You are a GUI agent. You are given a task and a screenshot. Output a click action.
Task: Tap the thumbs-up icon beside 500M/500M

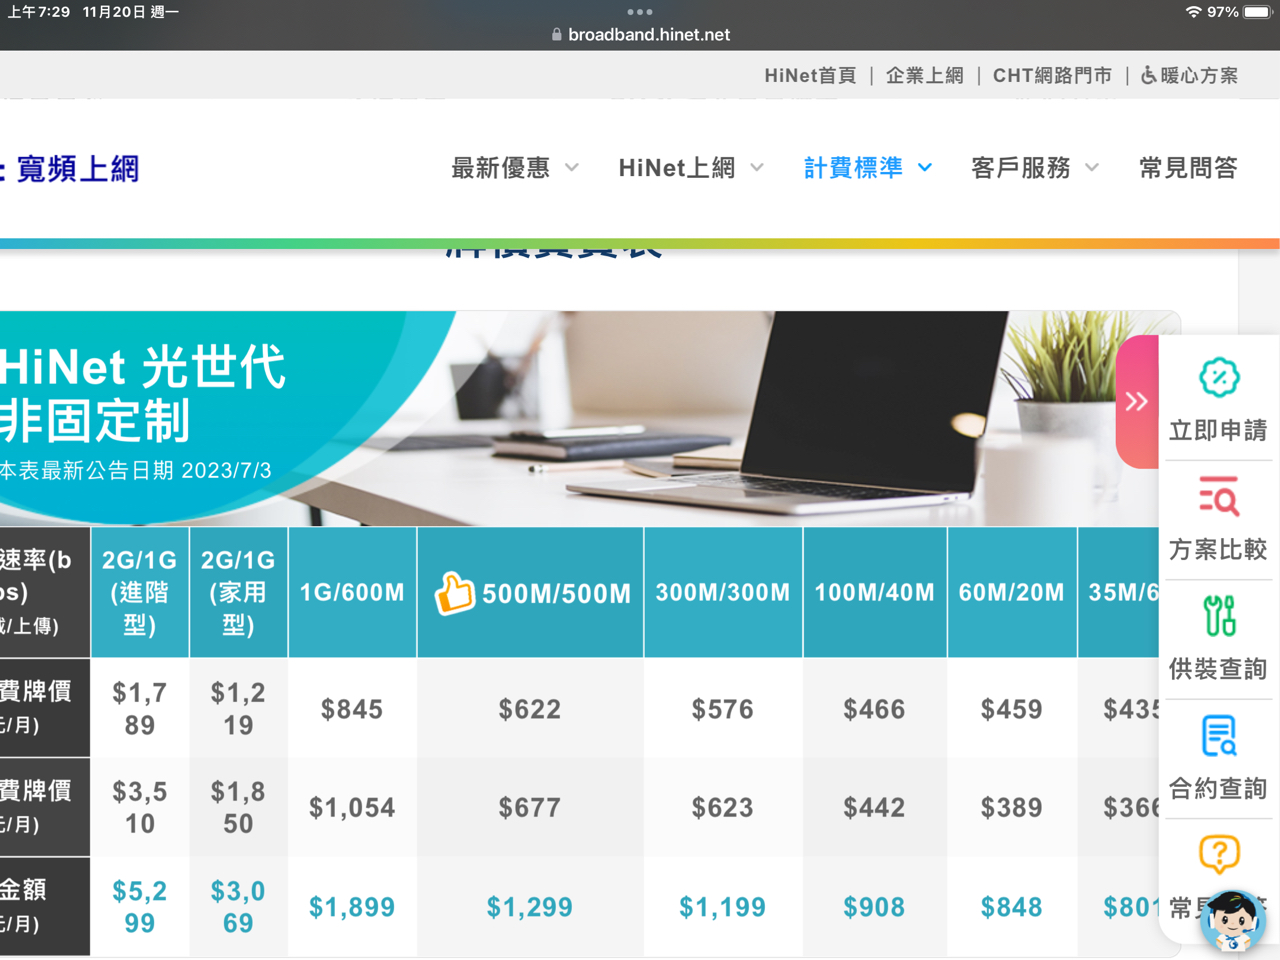click(454, 593)
